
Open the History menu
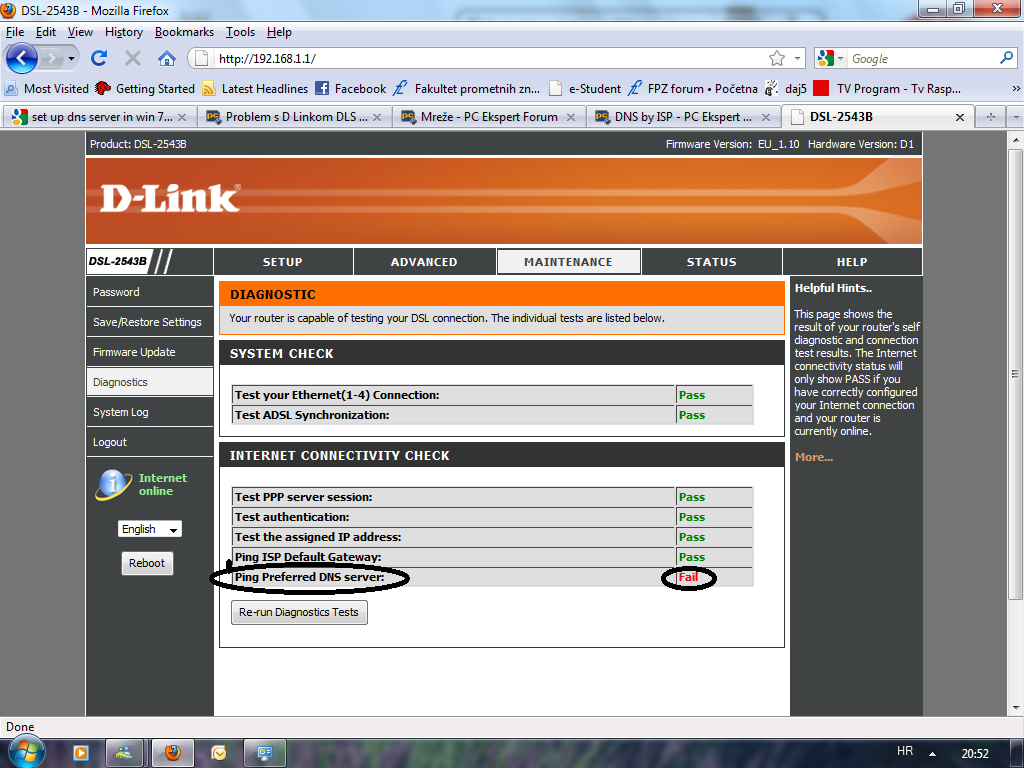pyautogui.click(x=123, y=32)
